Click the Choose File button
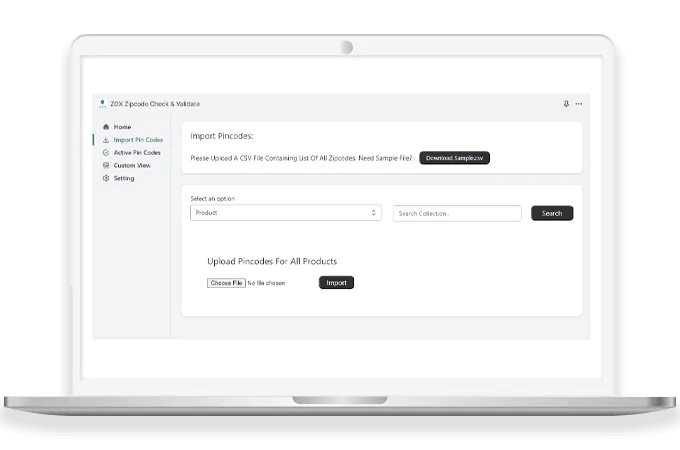Viewport: 680px width, 450px height. [226, 283]
